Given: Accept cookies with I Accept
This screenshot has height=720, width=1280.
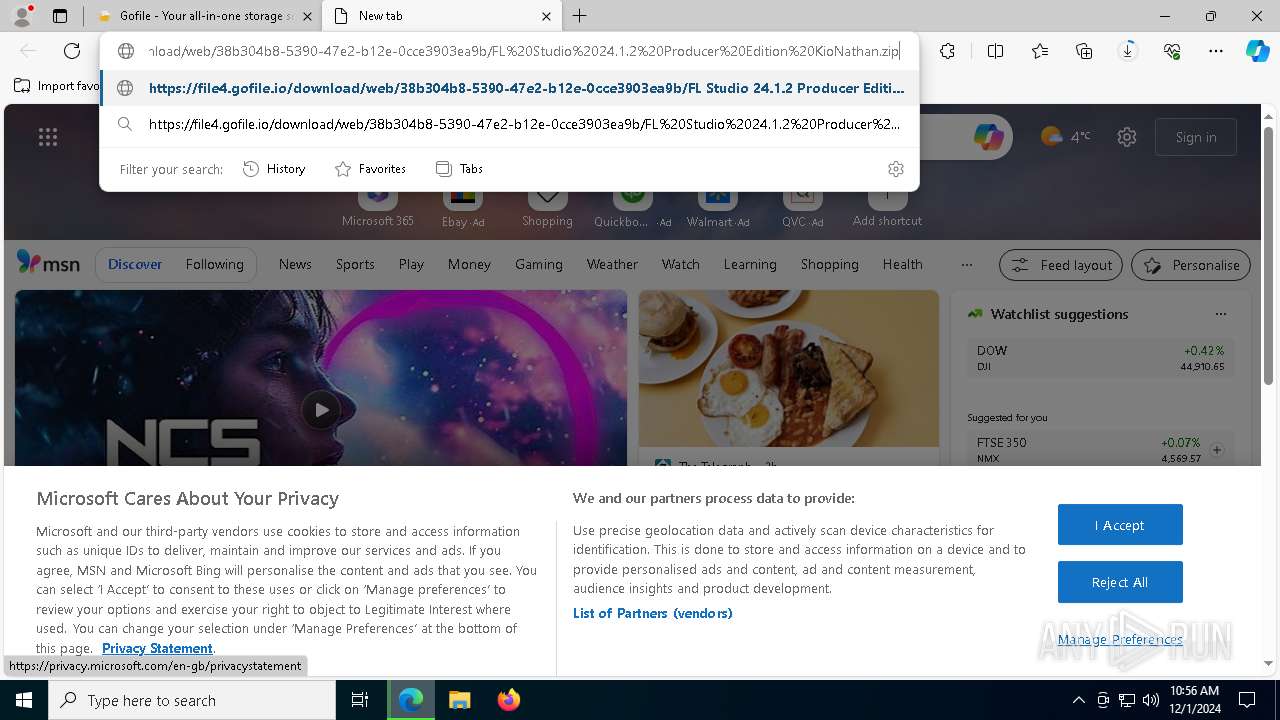Looking at the screenshot, I should click(1120, 525).
